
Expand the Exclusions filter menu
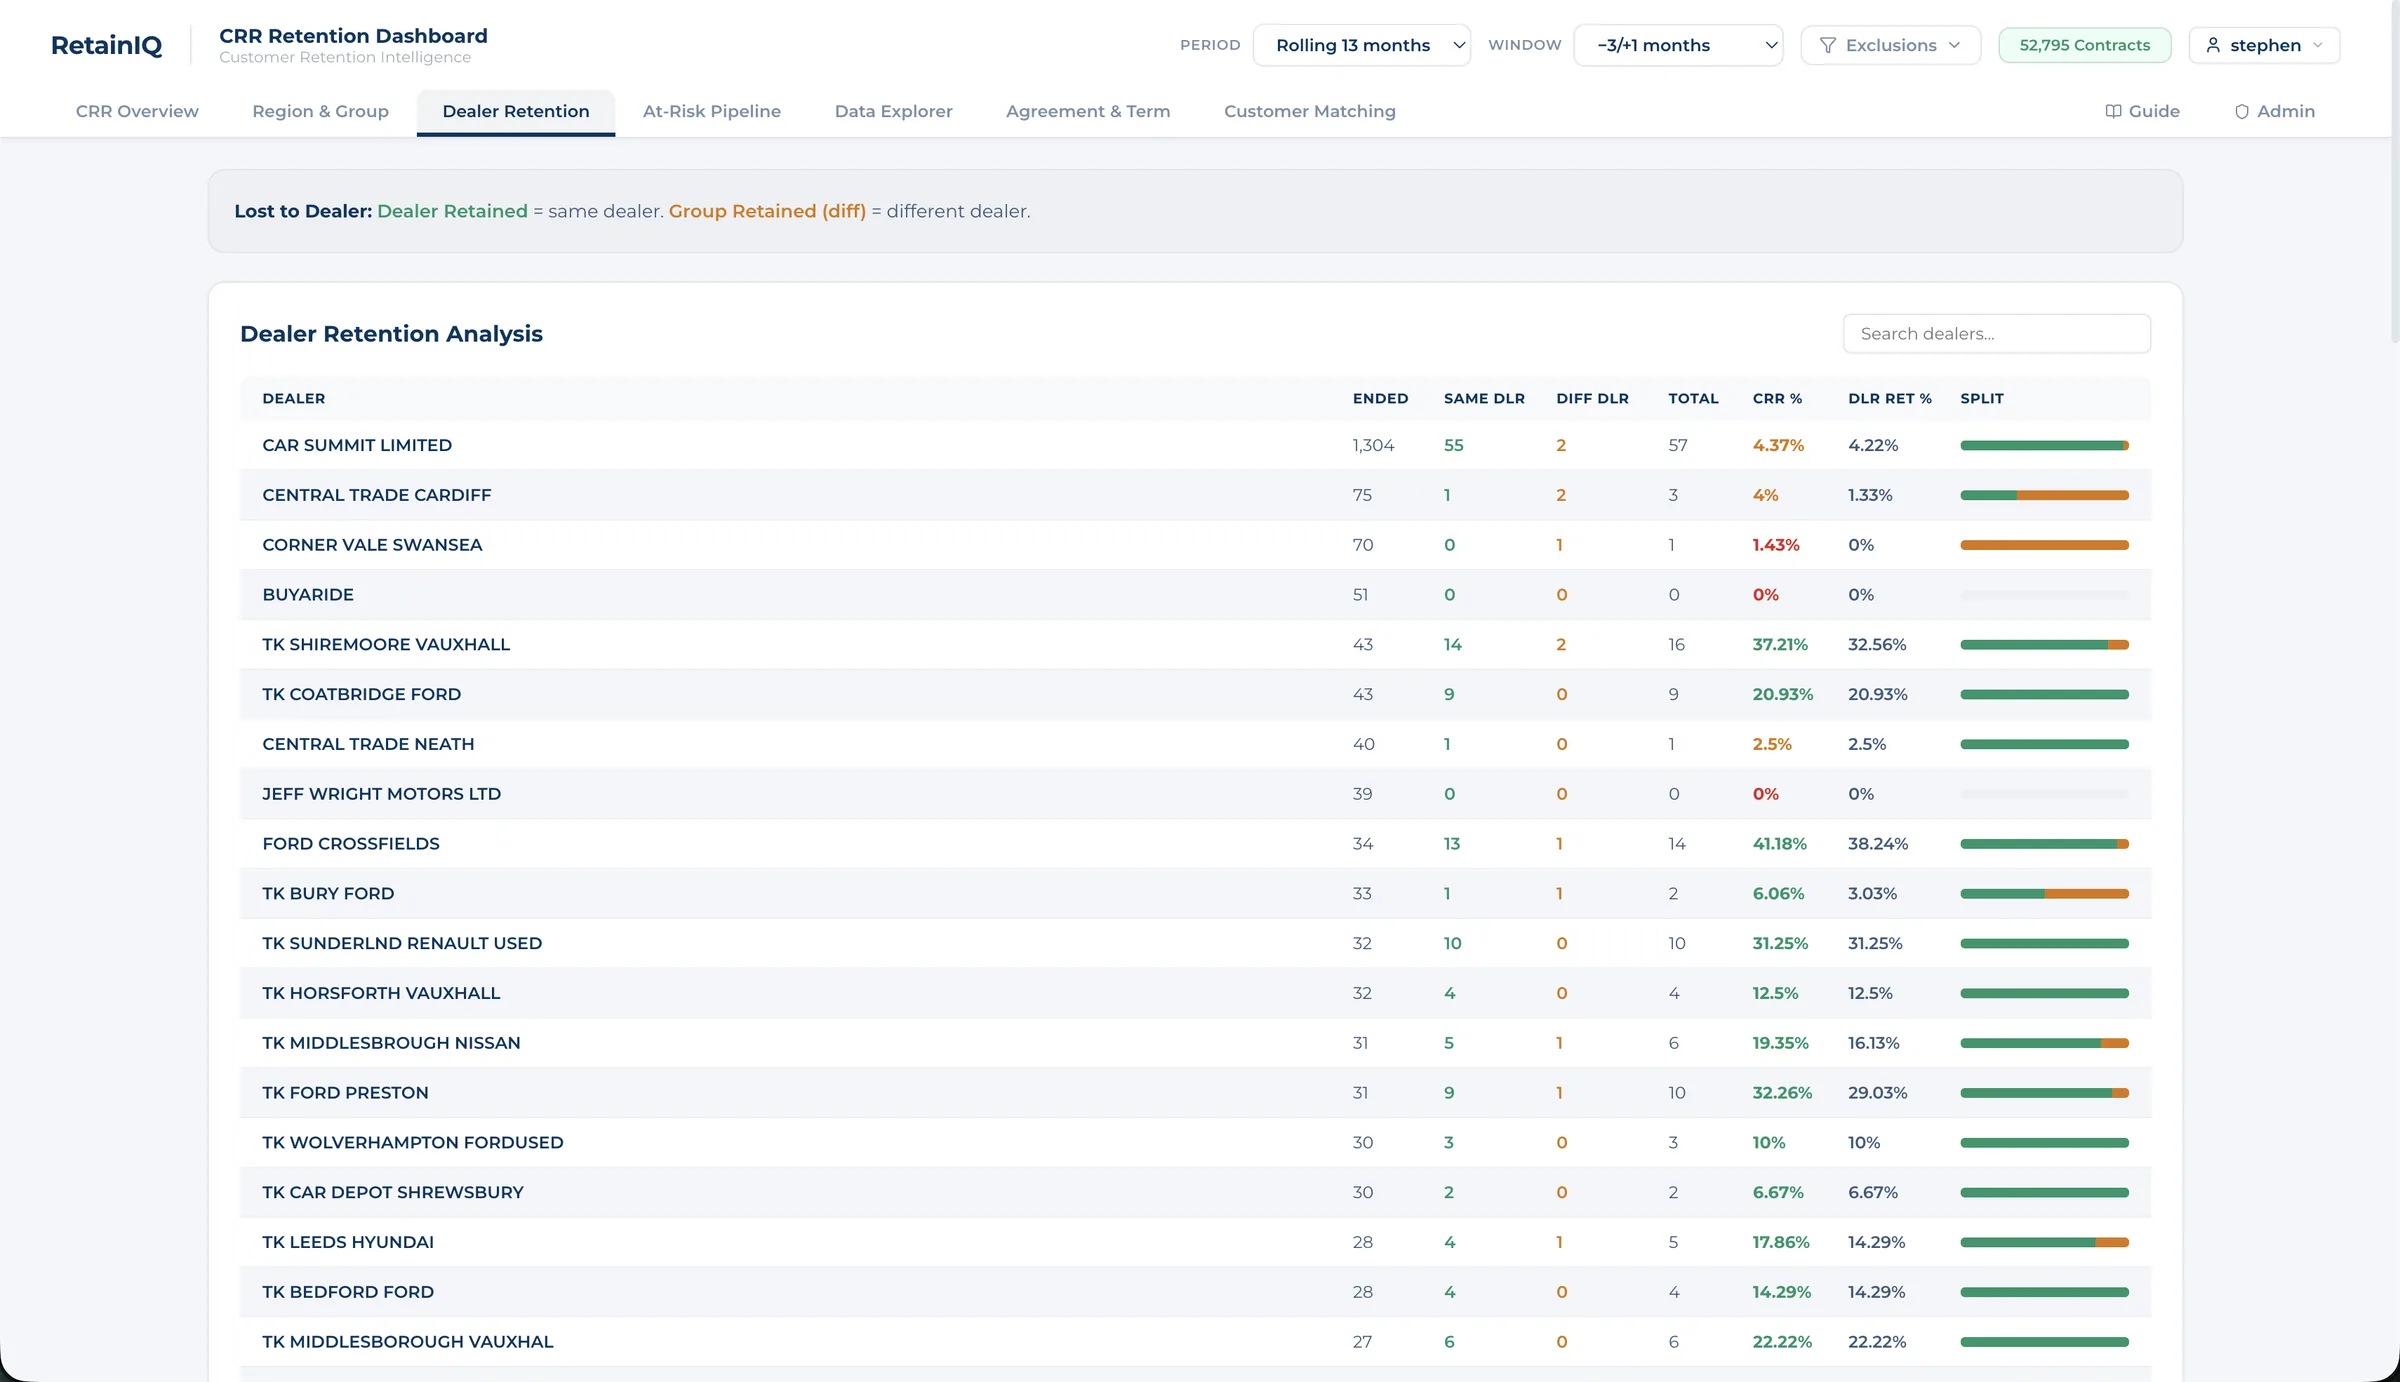tap(1890, 45)
